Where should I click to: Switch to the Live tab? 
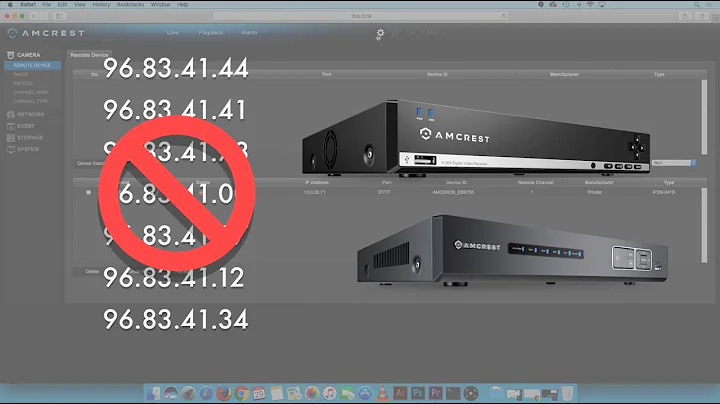click(x=172, y=33)
